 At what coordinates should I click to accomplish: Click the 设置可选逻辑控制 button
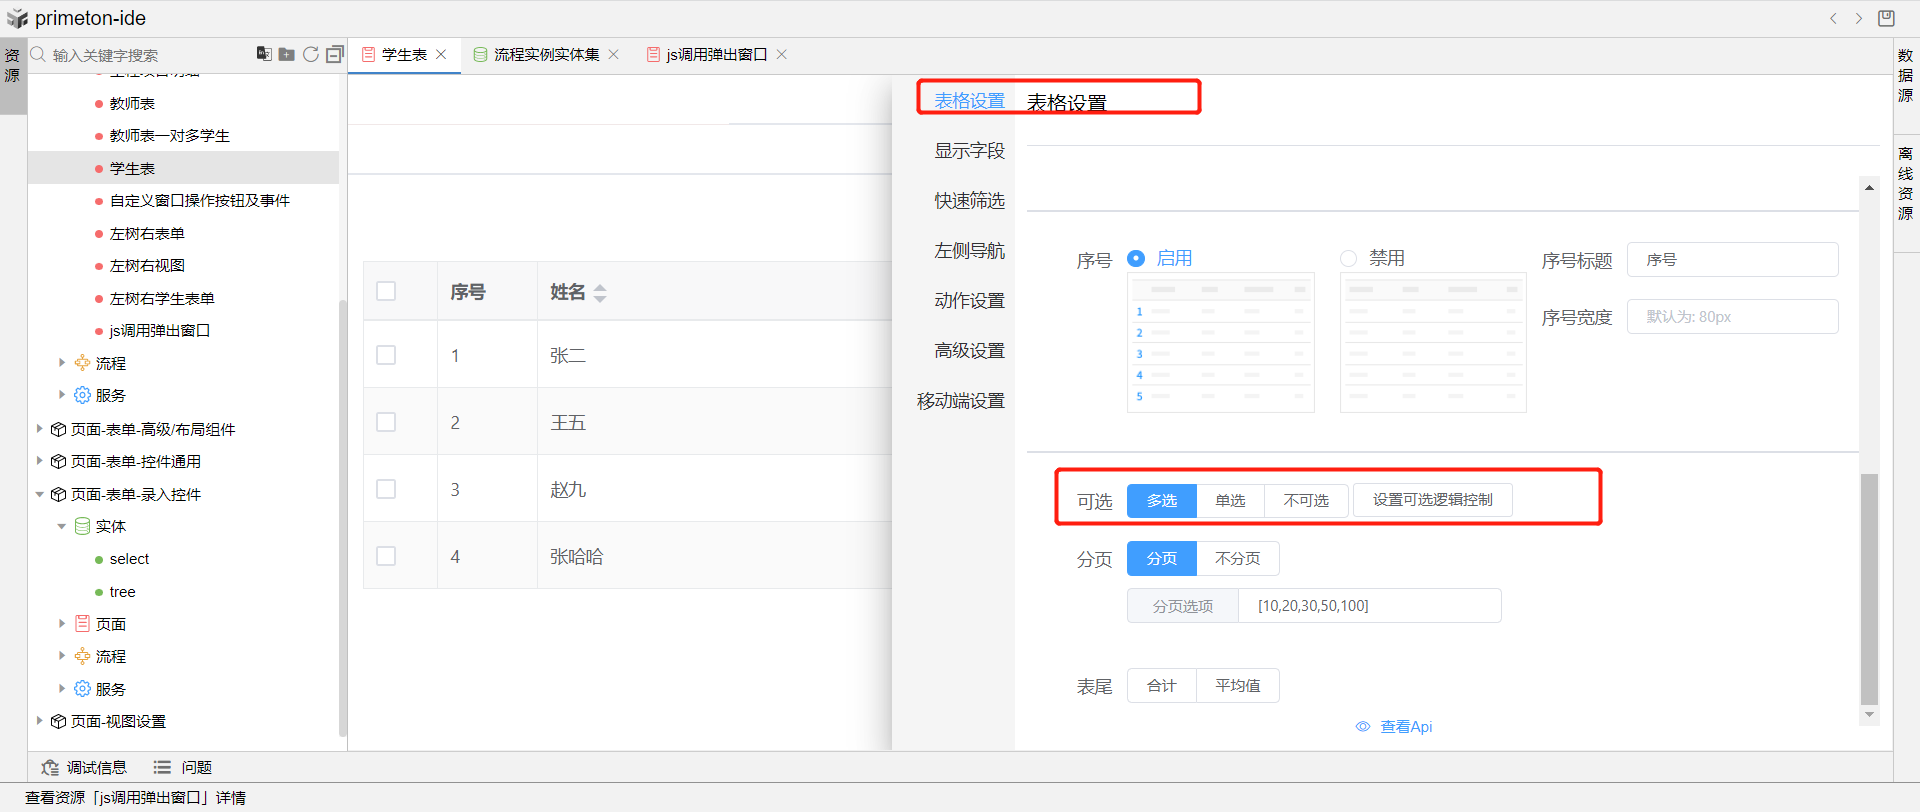(x=1432, y=500)
